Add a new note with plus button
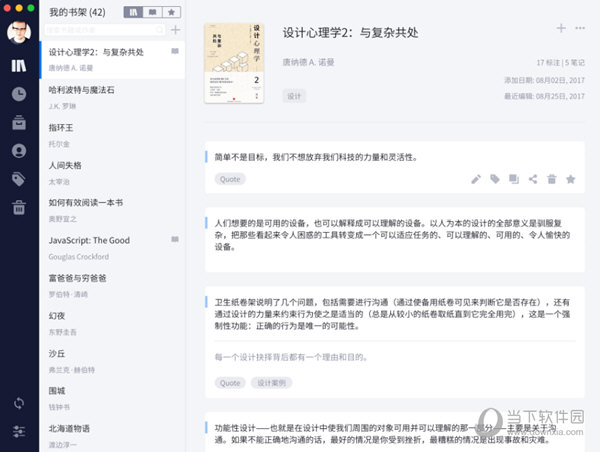The height and width of the screenshot is (452, 600). 561,28
